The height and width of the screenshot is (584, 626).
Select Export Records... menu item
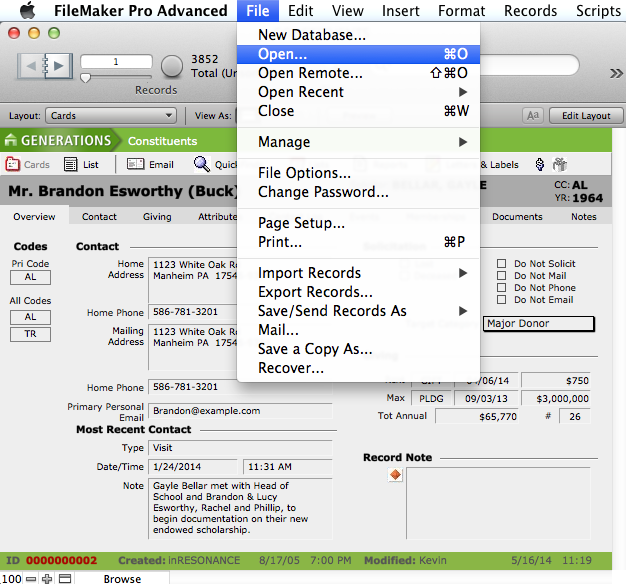pyautogui.click(x=358, y=292)
